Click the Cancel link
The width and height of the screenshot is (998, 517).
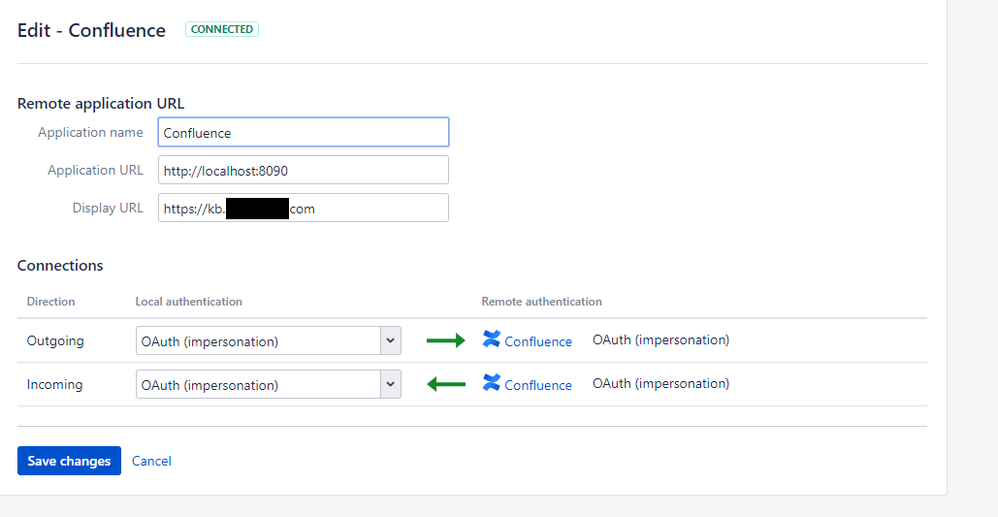[151, 461]
